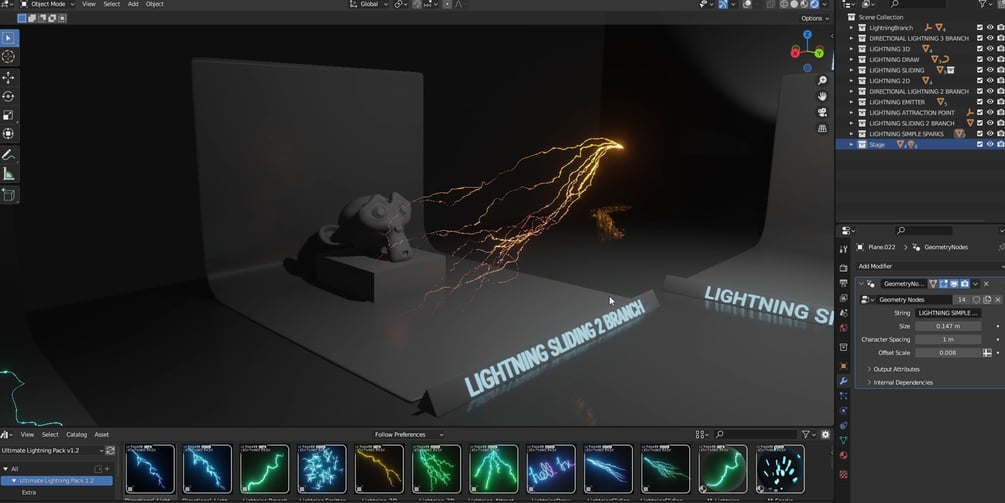Toggle camera view with camera gizmo icon
The height and width of the screenshot is (503, 1005).
(822, 112)
